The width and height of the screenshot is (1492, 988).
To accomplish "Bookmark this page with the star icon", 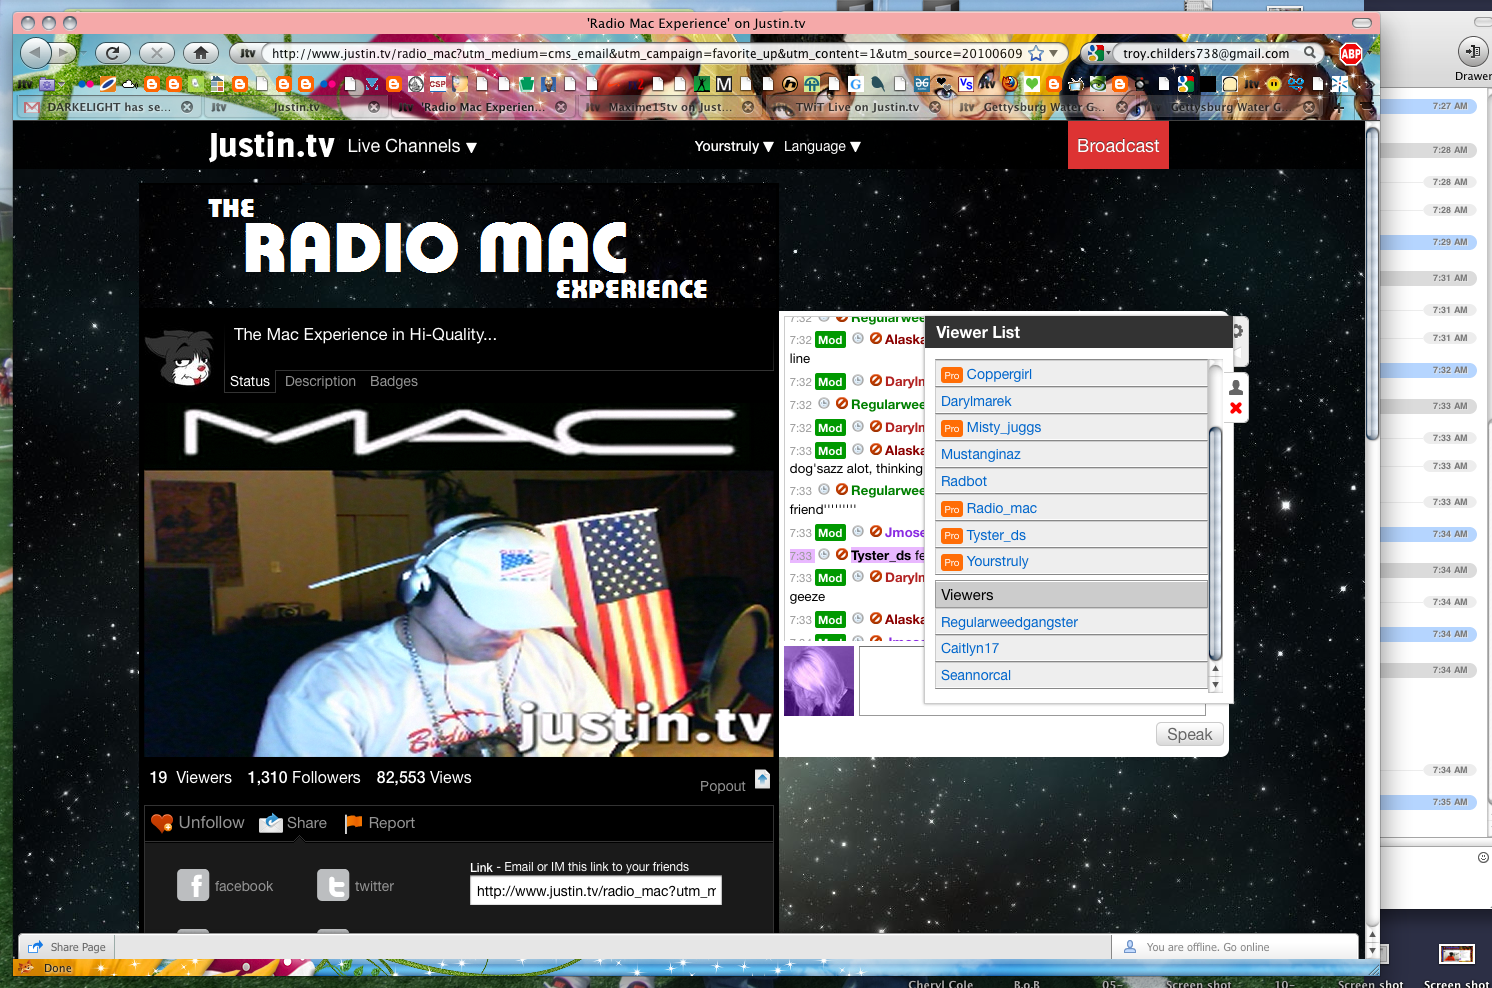I will click(x=1036, y=53).
